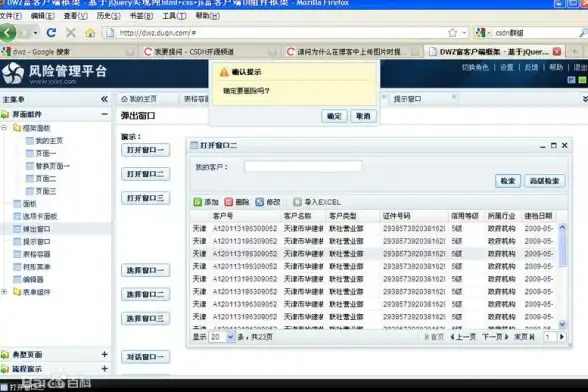The width and height of the screenshot is (588, 392).
Task: Select the green theme swatch
Action: (x=582, y=80)
